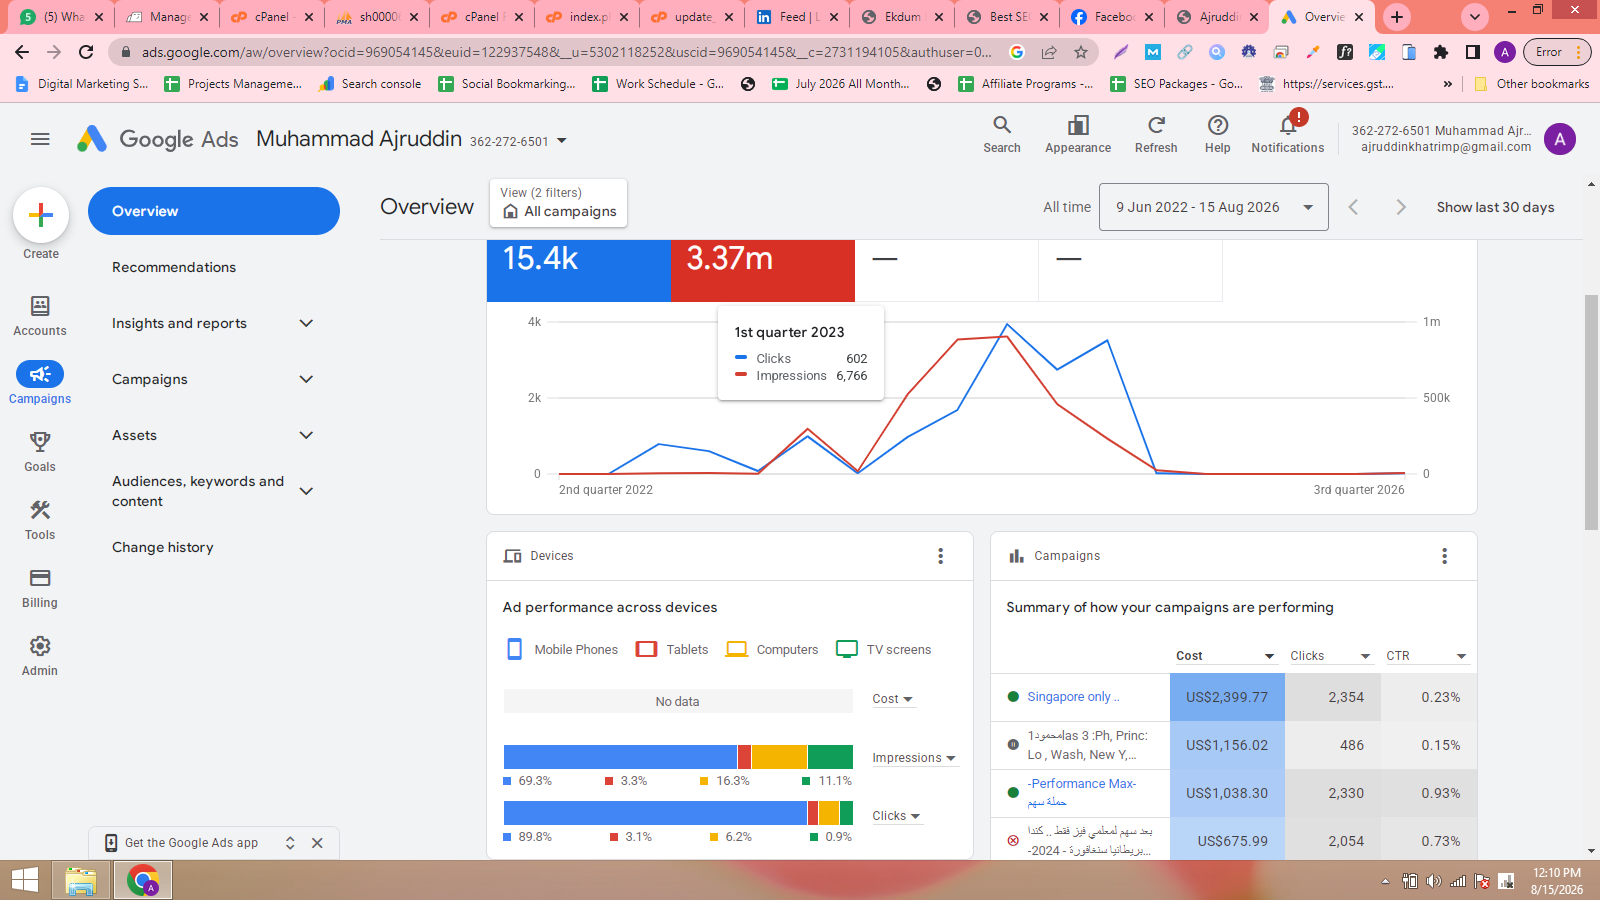Open the All campaigns view filter button
This screenshot has width=1600, height=900.
[x=559, y=203]
